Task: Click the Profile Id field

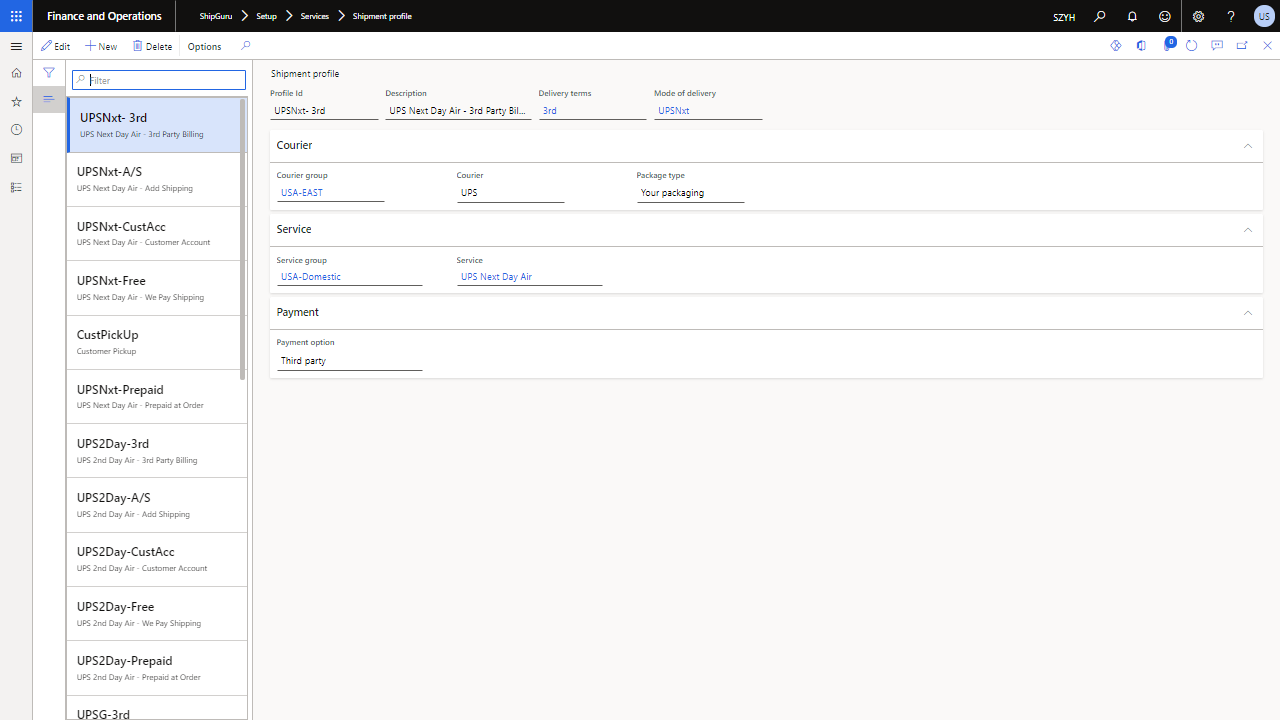Action: click(324, 111)
